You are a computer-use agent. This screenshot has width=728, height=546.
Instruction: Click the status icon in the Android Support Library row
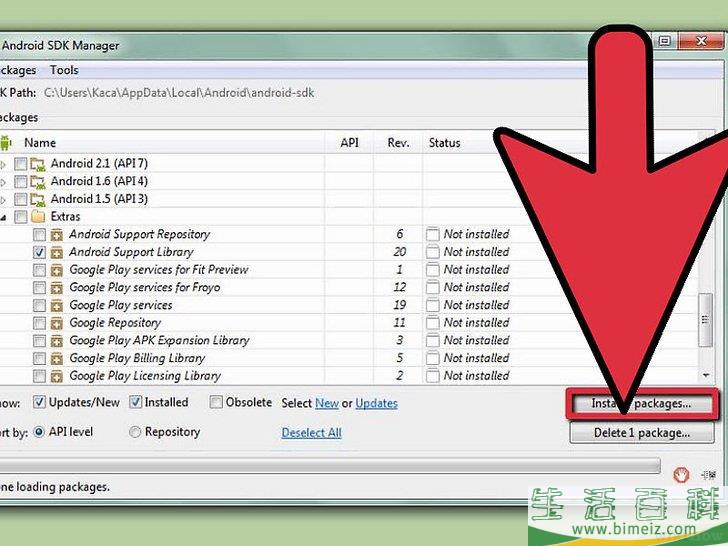tap(432, 252)
